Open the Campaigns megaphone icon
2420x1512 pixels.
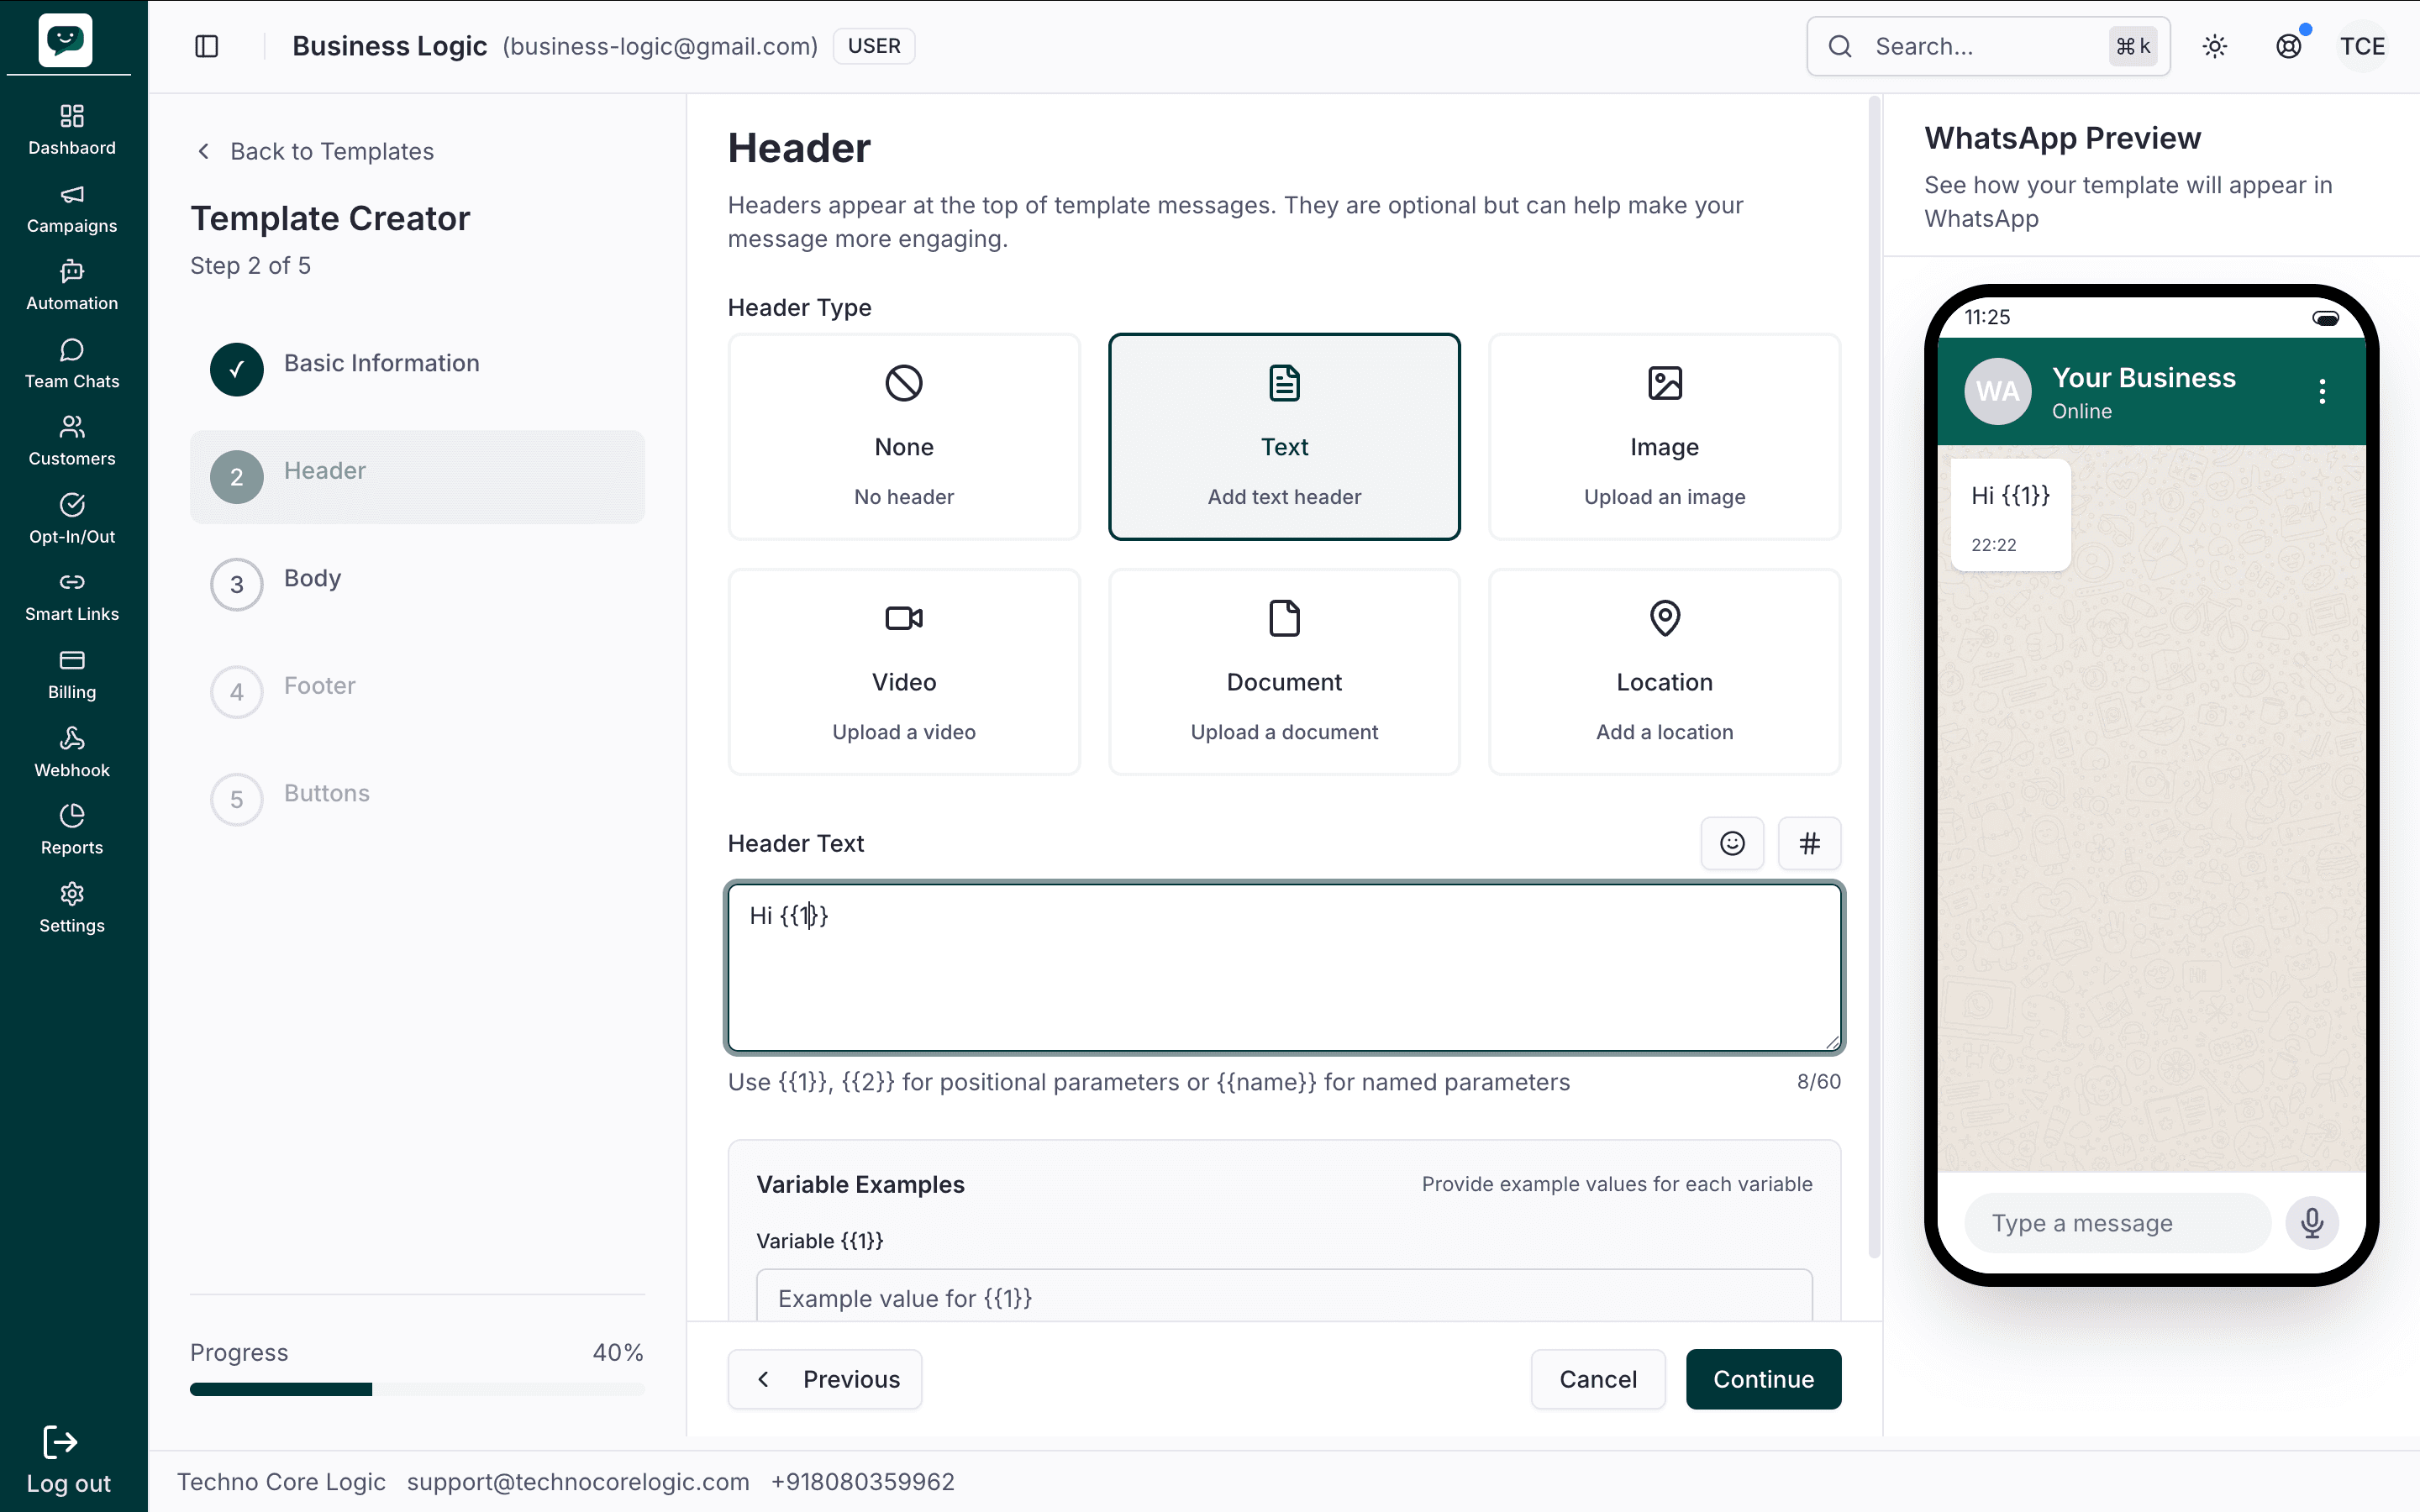72,194
